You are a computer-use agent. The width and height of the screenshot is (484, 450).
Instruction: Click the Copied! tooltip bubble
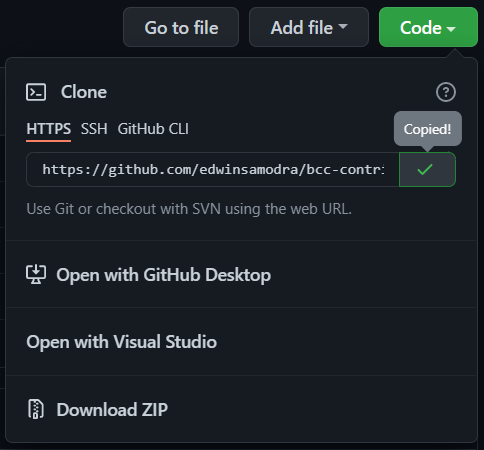pyautogui.click(x=428, y=129)
